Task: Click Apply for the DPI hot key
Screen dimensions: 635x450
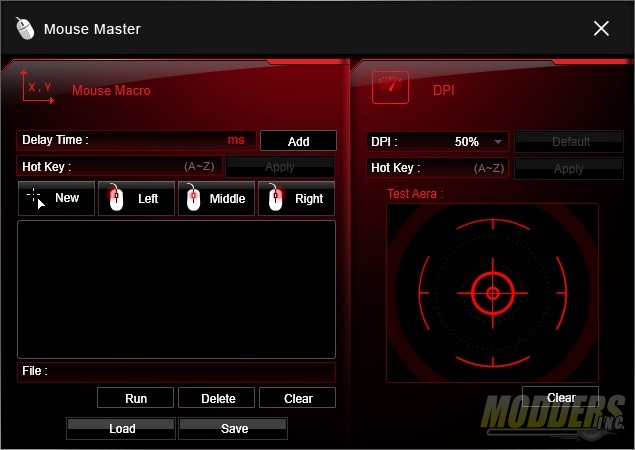Action: (569, 168)
